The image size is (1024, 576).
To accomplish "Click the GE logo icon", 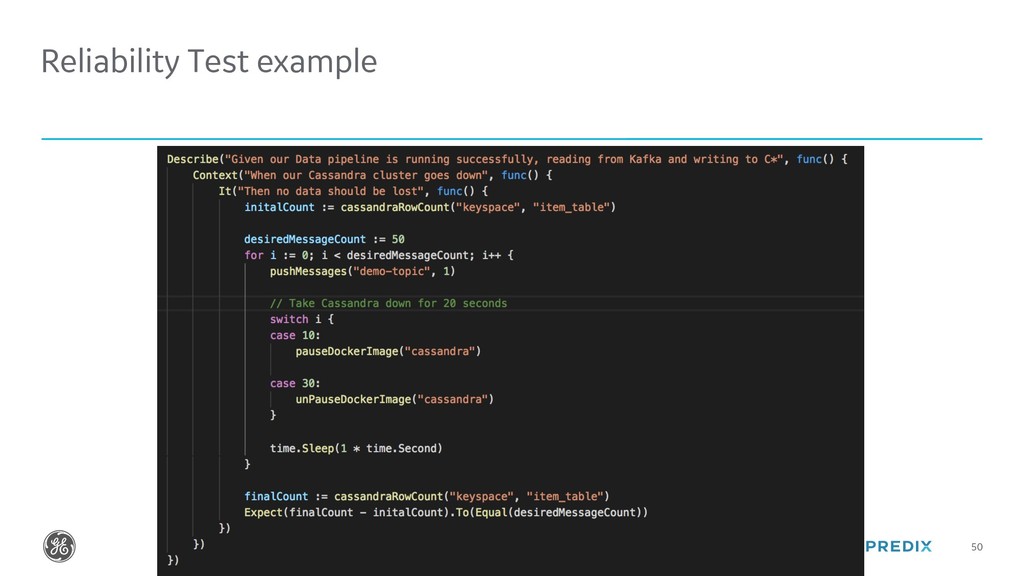I will pyautogui.click(x=59, y=547).
